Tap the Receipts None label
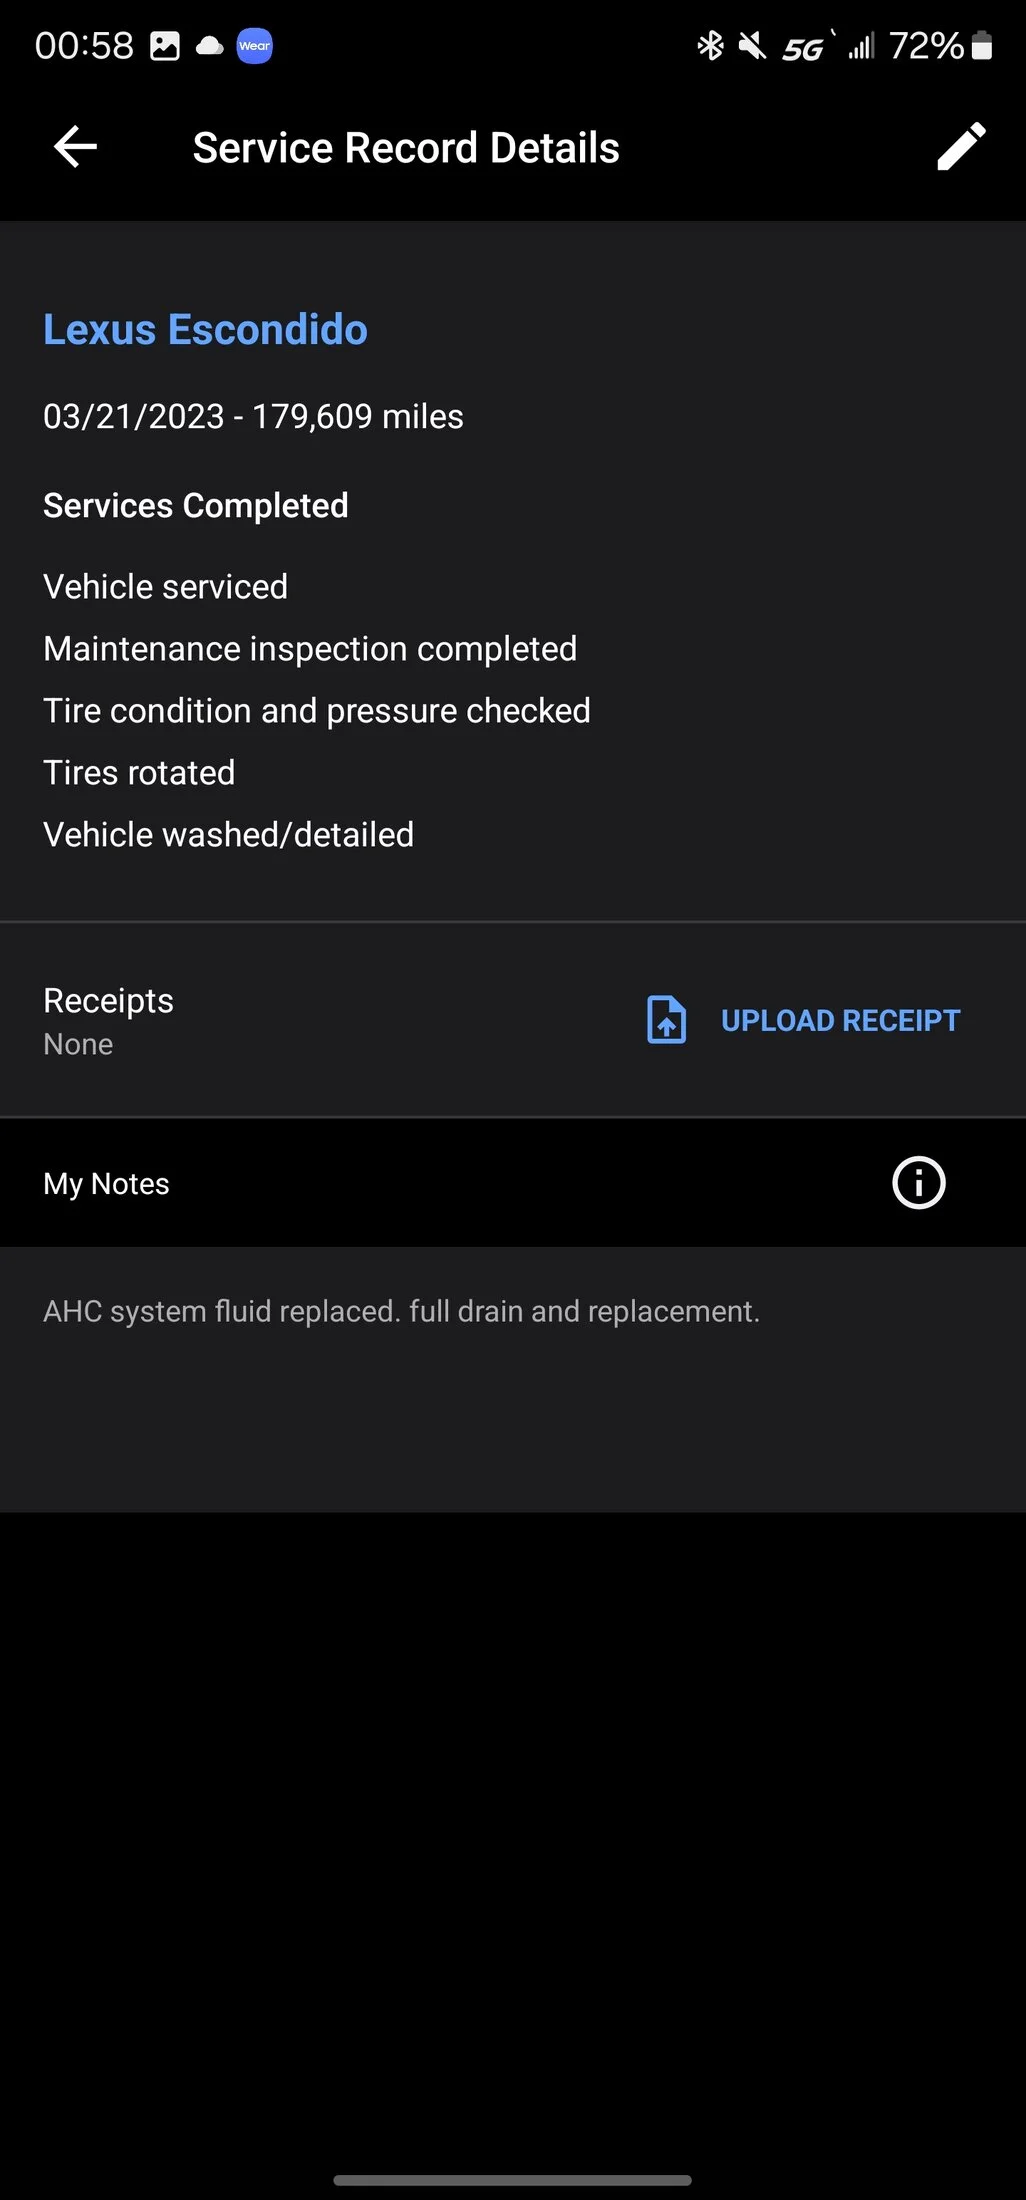 (78, 1044)
